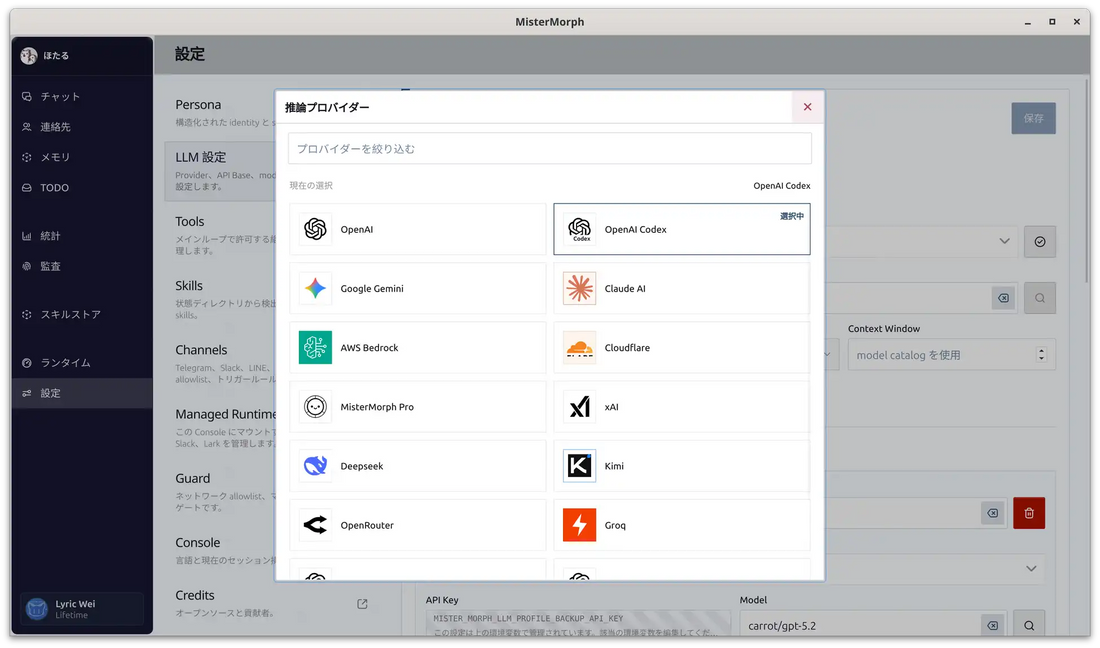This screenshot has width=1100, height=648.
Task: Click the 保存 save button
Action: click(x=1033, y=119)
